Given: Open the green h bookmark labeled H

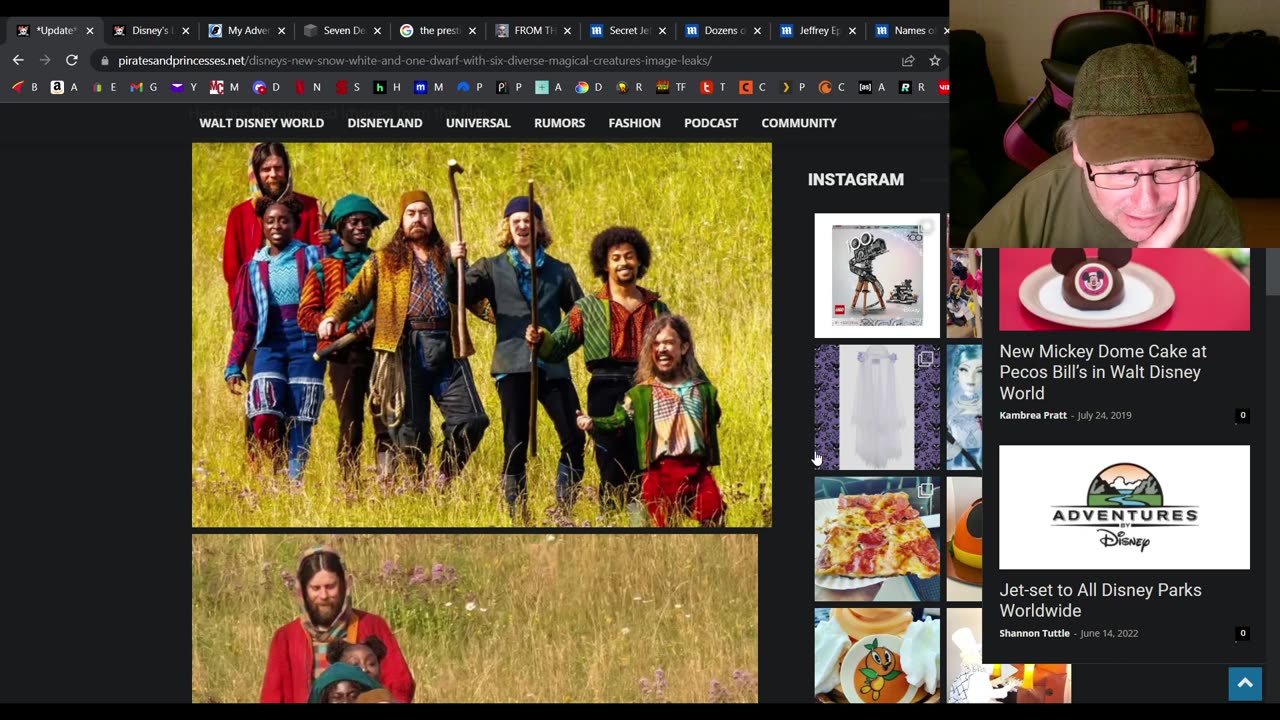Looking at the screenshot, I should pyautogui.click(x=387, y=87).
